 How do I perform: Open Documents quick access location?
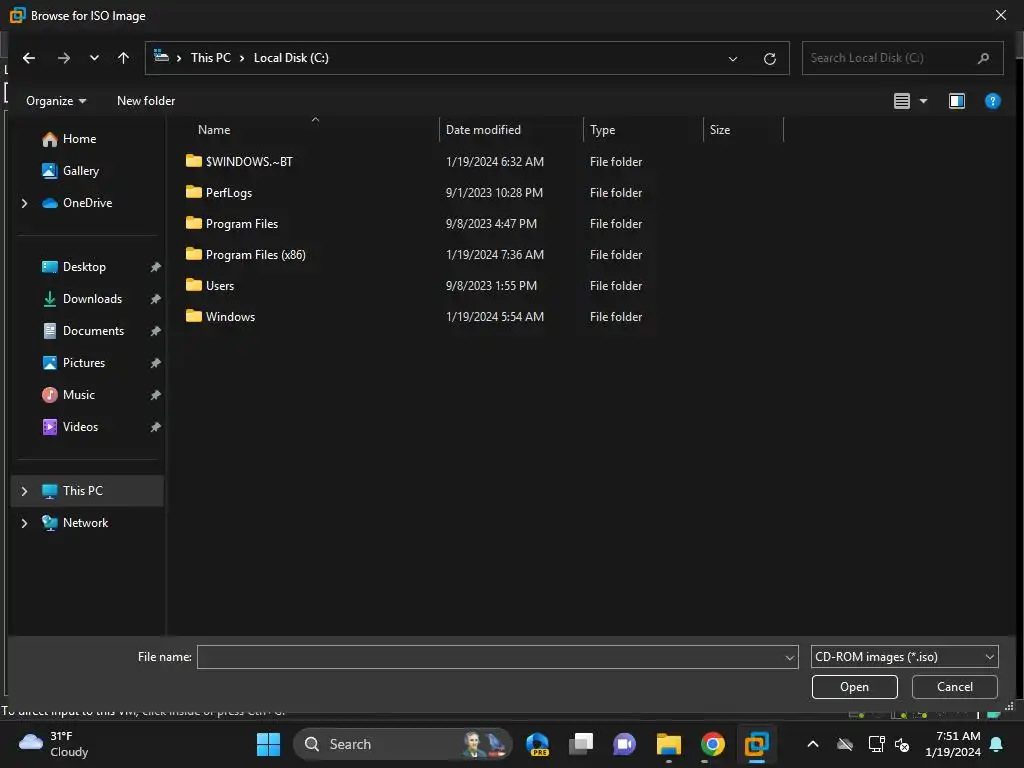pyautogui.click(x=93, y=331)
